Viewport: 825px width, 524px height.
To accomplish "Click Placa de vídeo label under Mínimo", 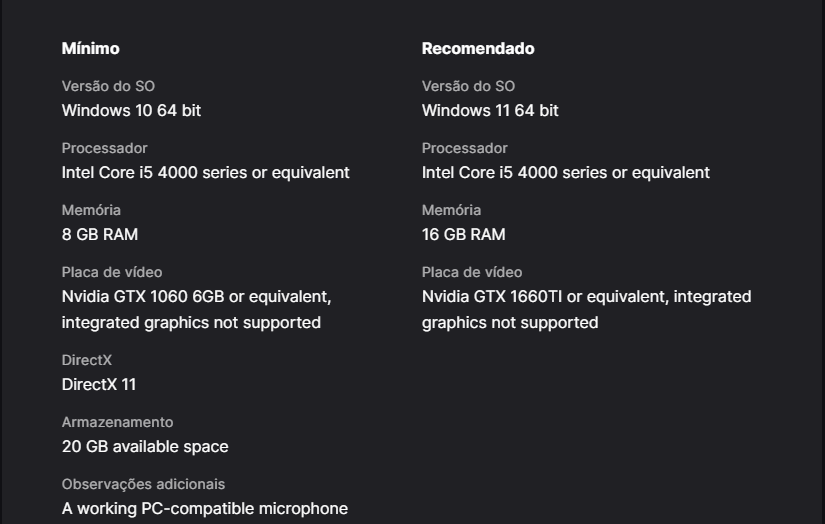I will (112, 272).
